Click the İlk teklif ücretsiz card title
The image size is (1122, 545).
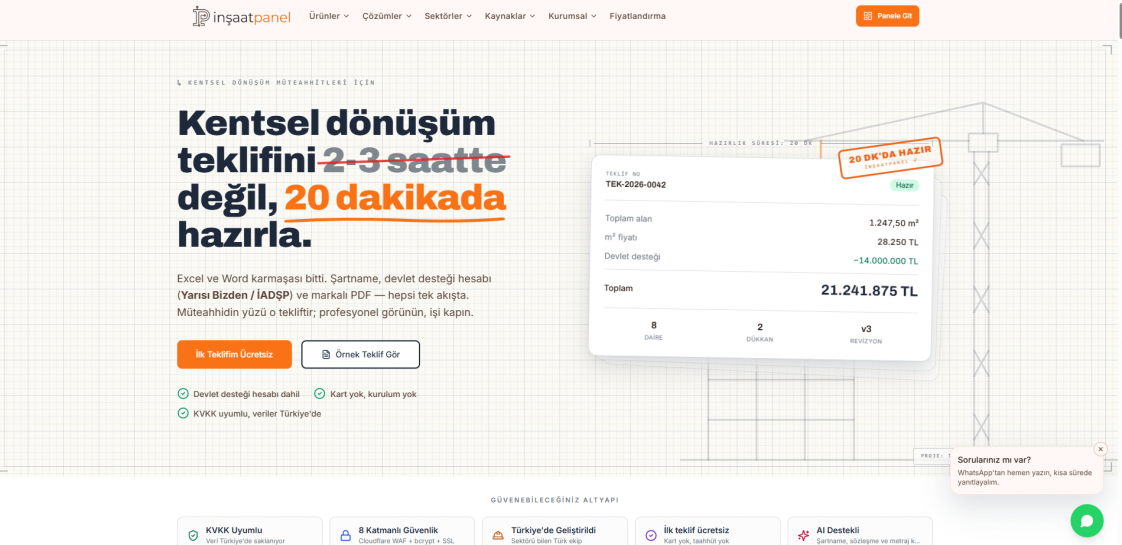click(696, 530)
